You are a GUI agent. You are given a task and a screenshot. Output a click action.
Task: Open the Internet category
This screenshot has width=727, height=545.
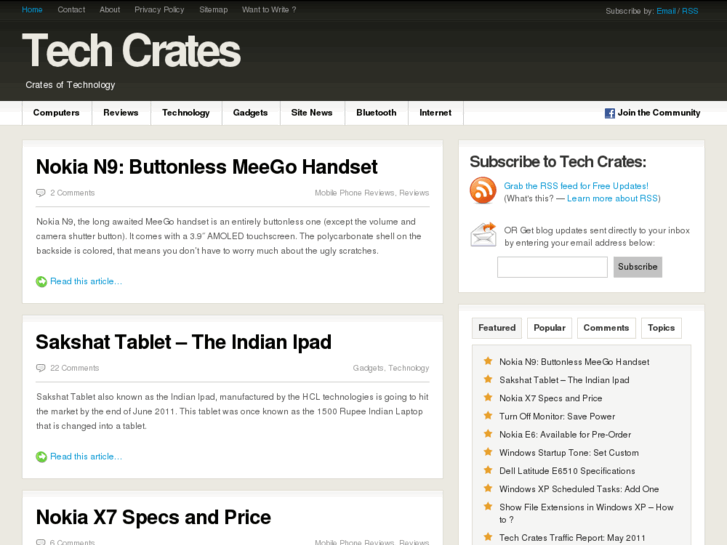[x=435, y=113]
